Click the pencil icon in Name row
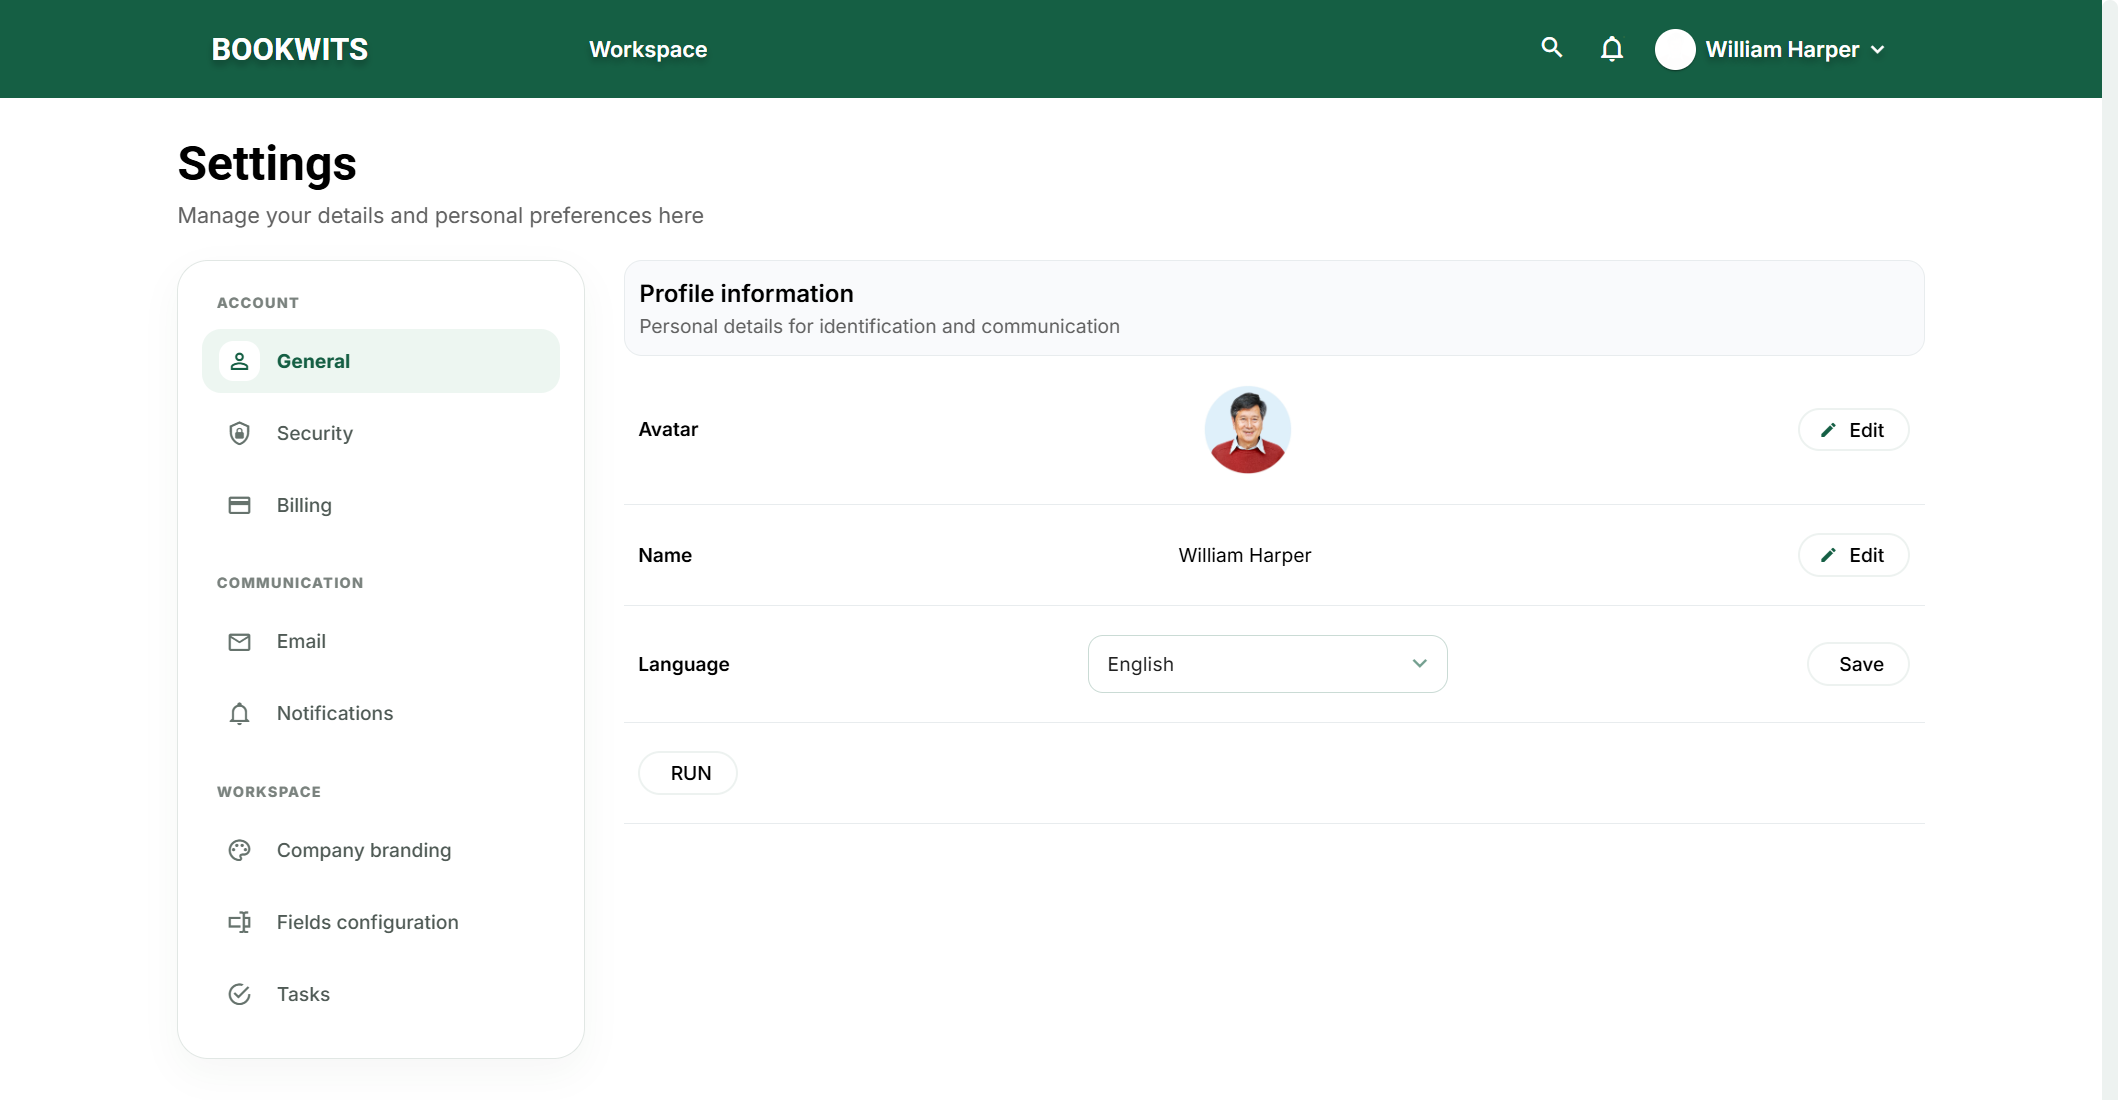The width and height of the screenshot is (2118, 1100). point(1828,555)
